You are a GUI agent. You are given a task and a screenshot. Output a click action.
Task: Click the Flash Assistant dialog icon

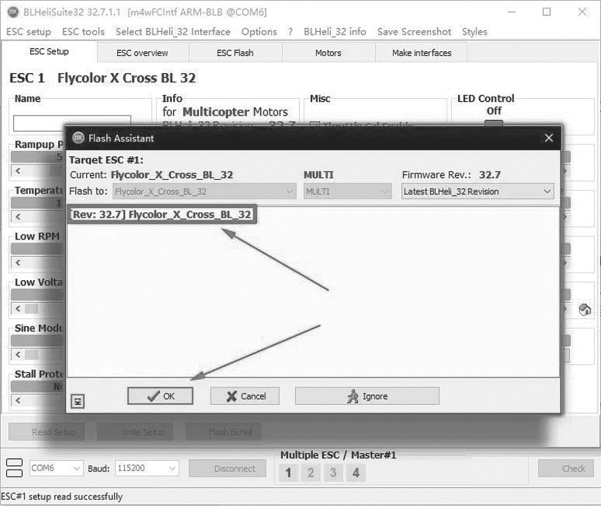point(78,138)
